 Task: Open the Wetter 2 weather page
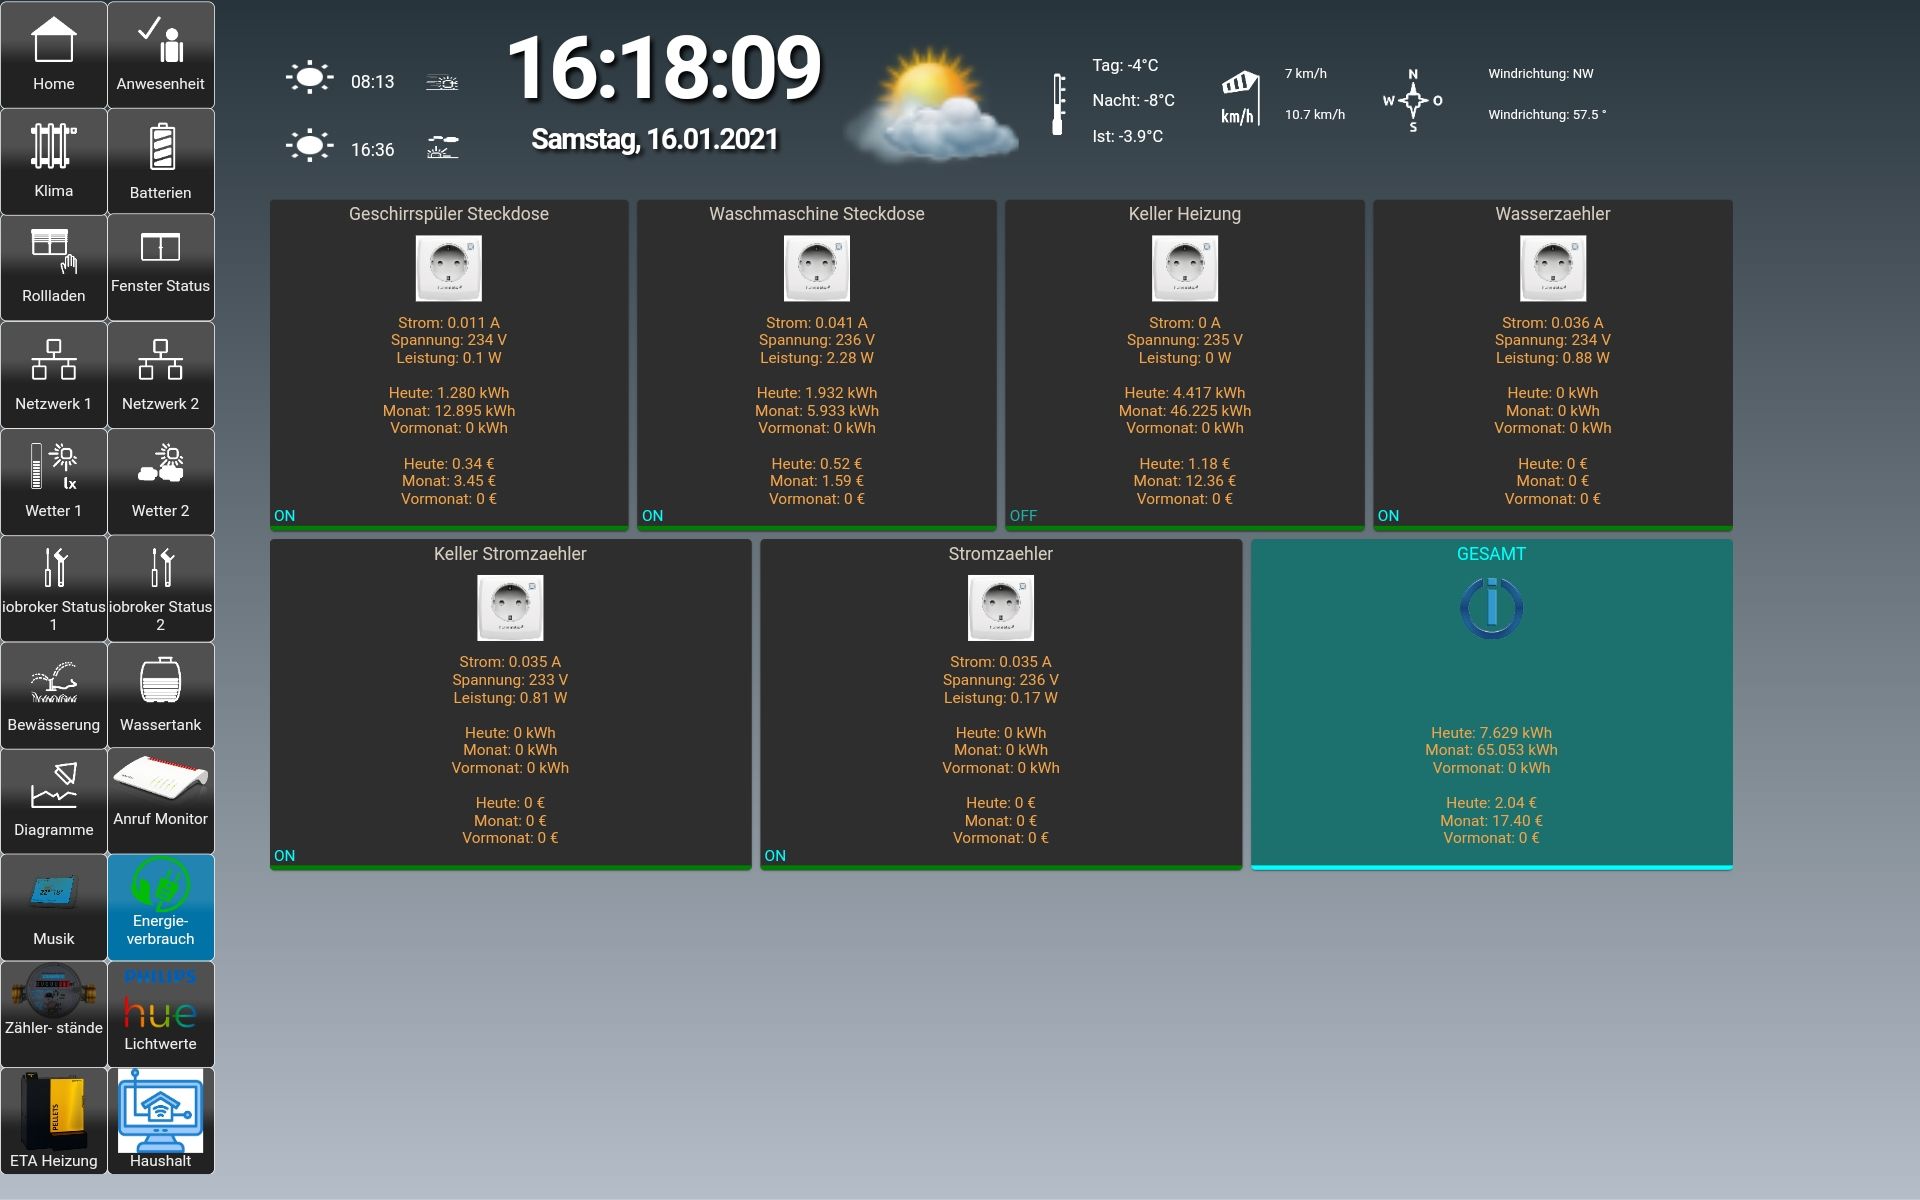[x=160, y=482]
